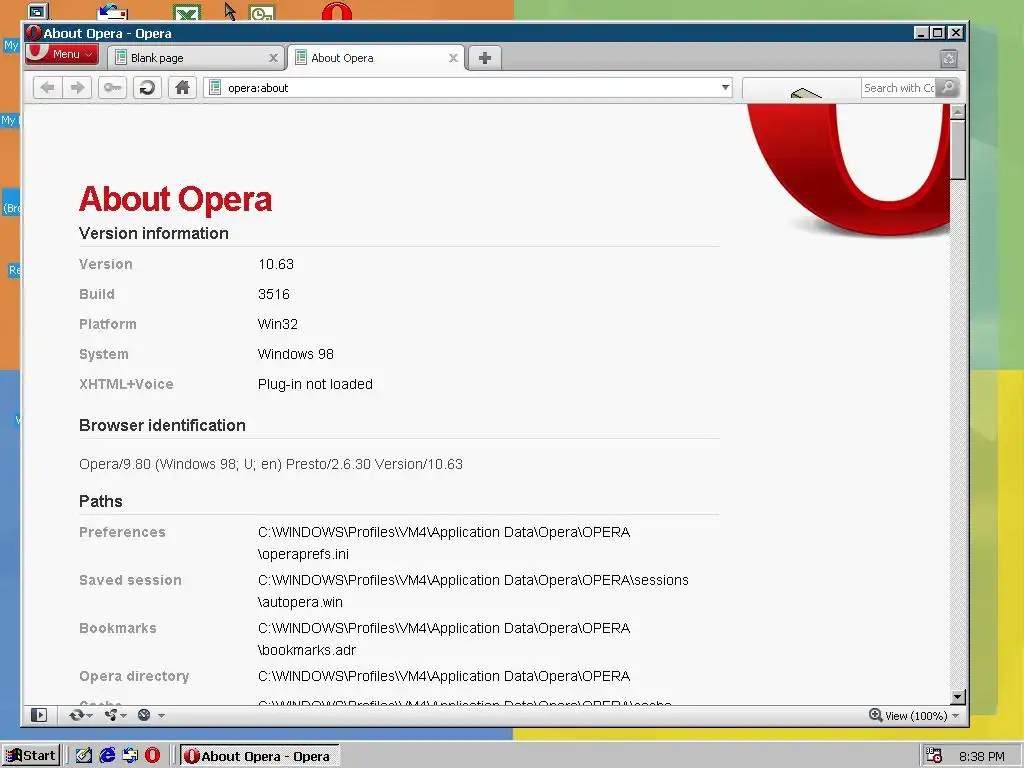Screen dimensions: 1024x768
Task: Click the Show Desktop quick launch icon
Action: [84, 756]
